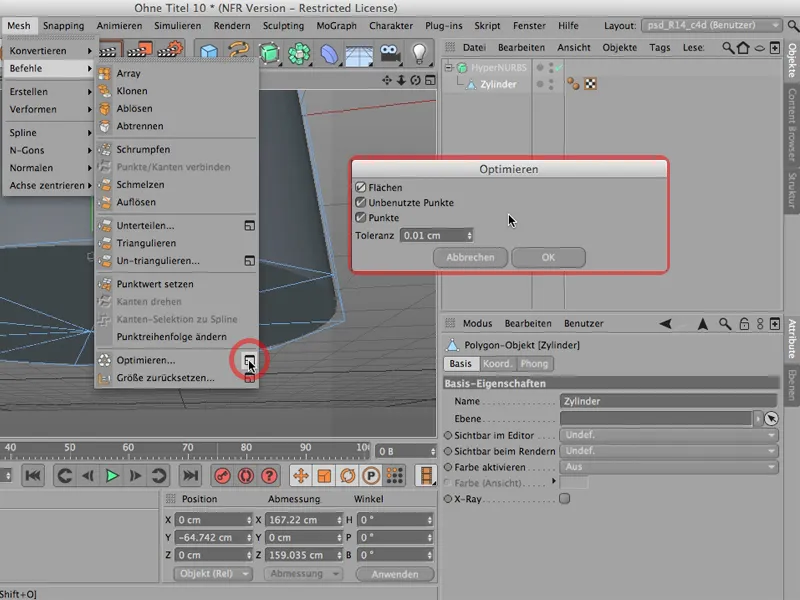Click X-Ray animation dot
The height and width of the screenshot is (600, 800).
(x=448, y=499)
